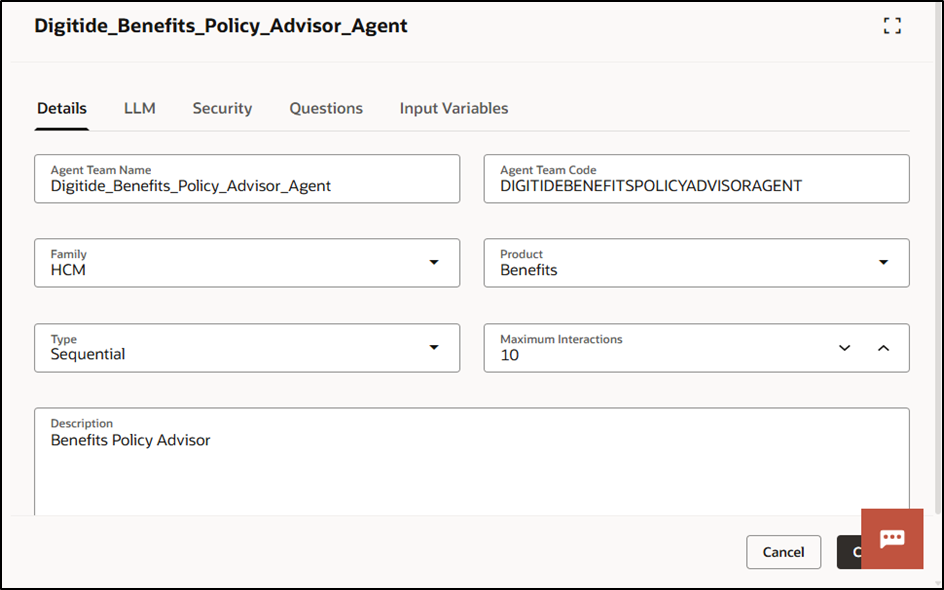Expand dialog with the fullscreen icon
Viewport: 944px width, 590px height.
point(892,26)
